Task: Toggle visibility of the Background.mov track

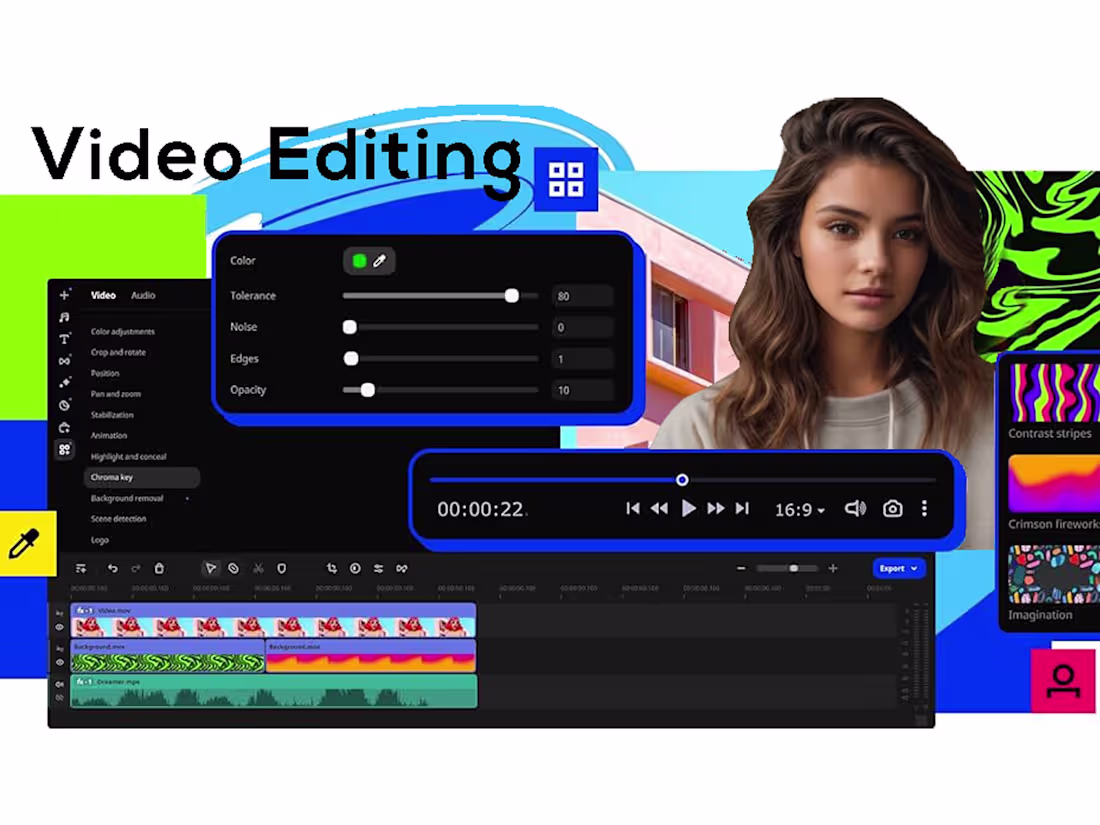Action: (x=59, y=661)
